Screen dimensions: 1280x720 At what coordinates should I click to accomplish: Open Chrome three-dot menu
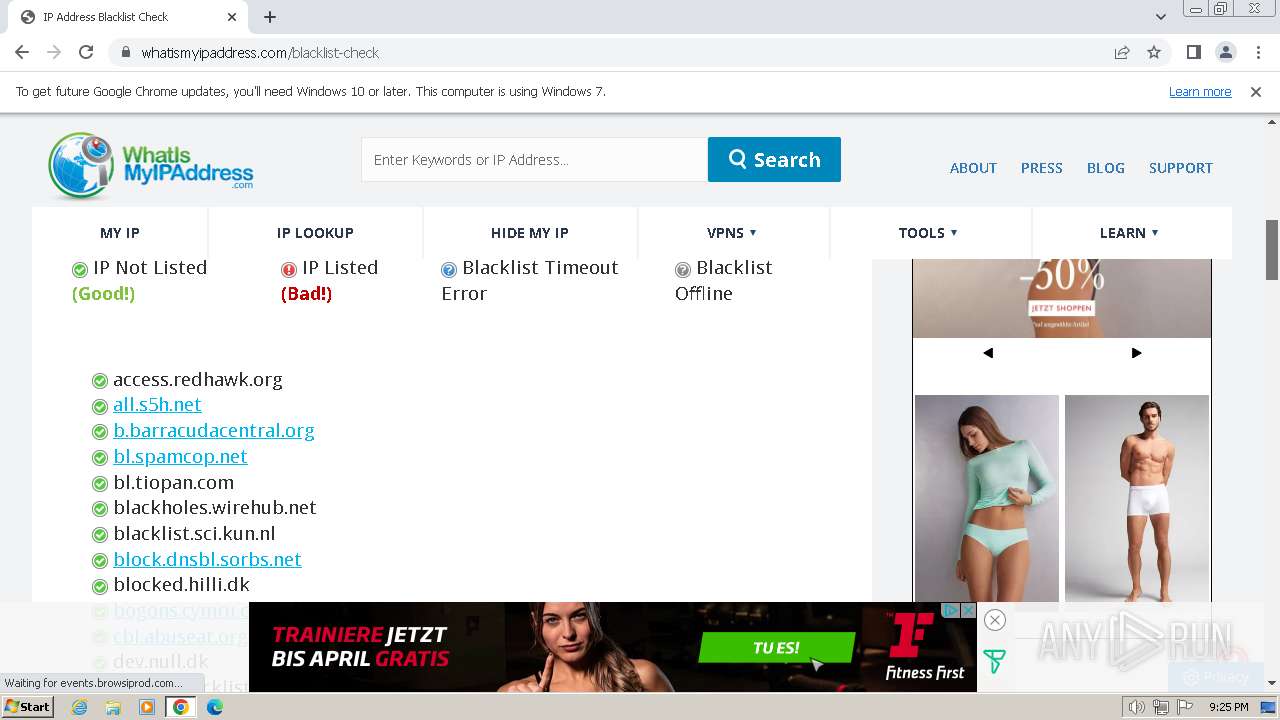point(1256,52)
